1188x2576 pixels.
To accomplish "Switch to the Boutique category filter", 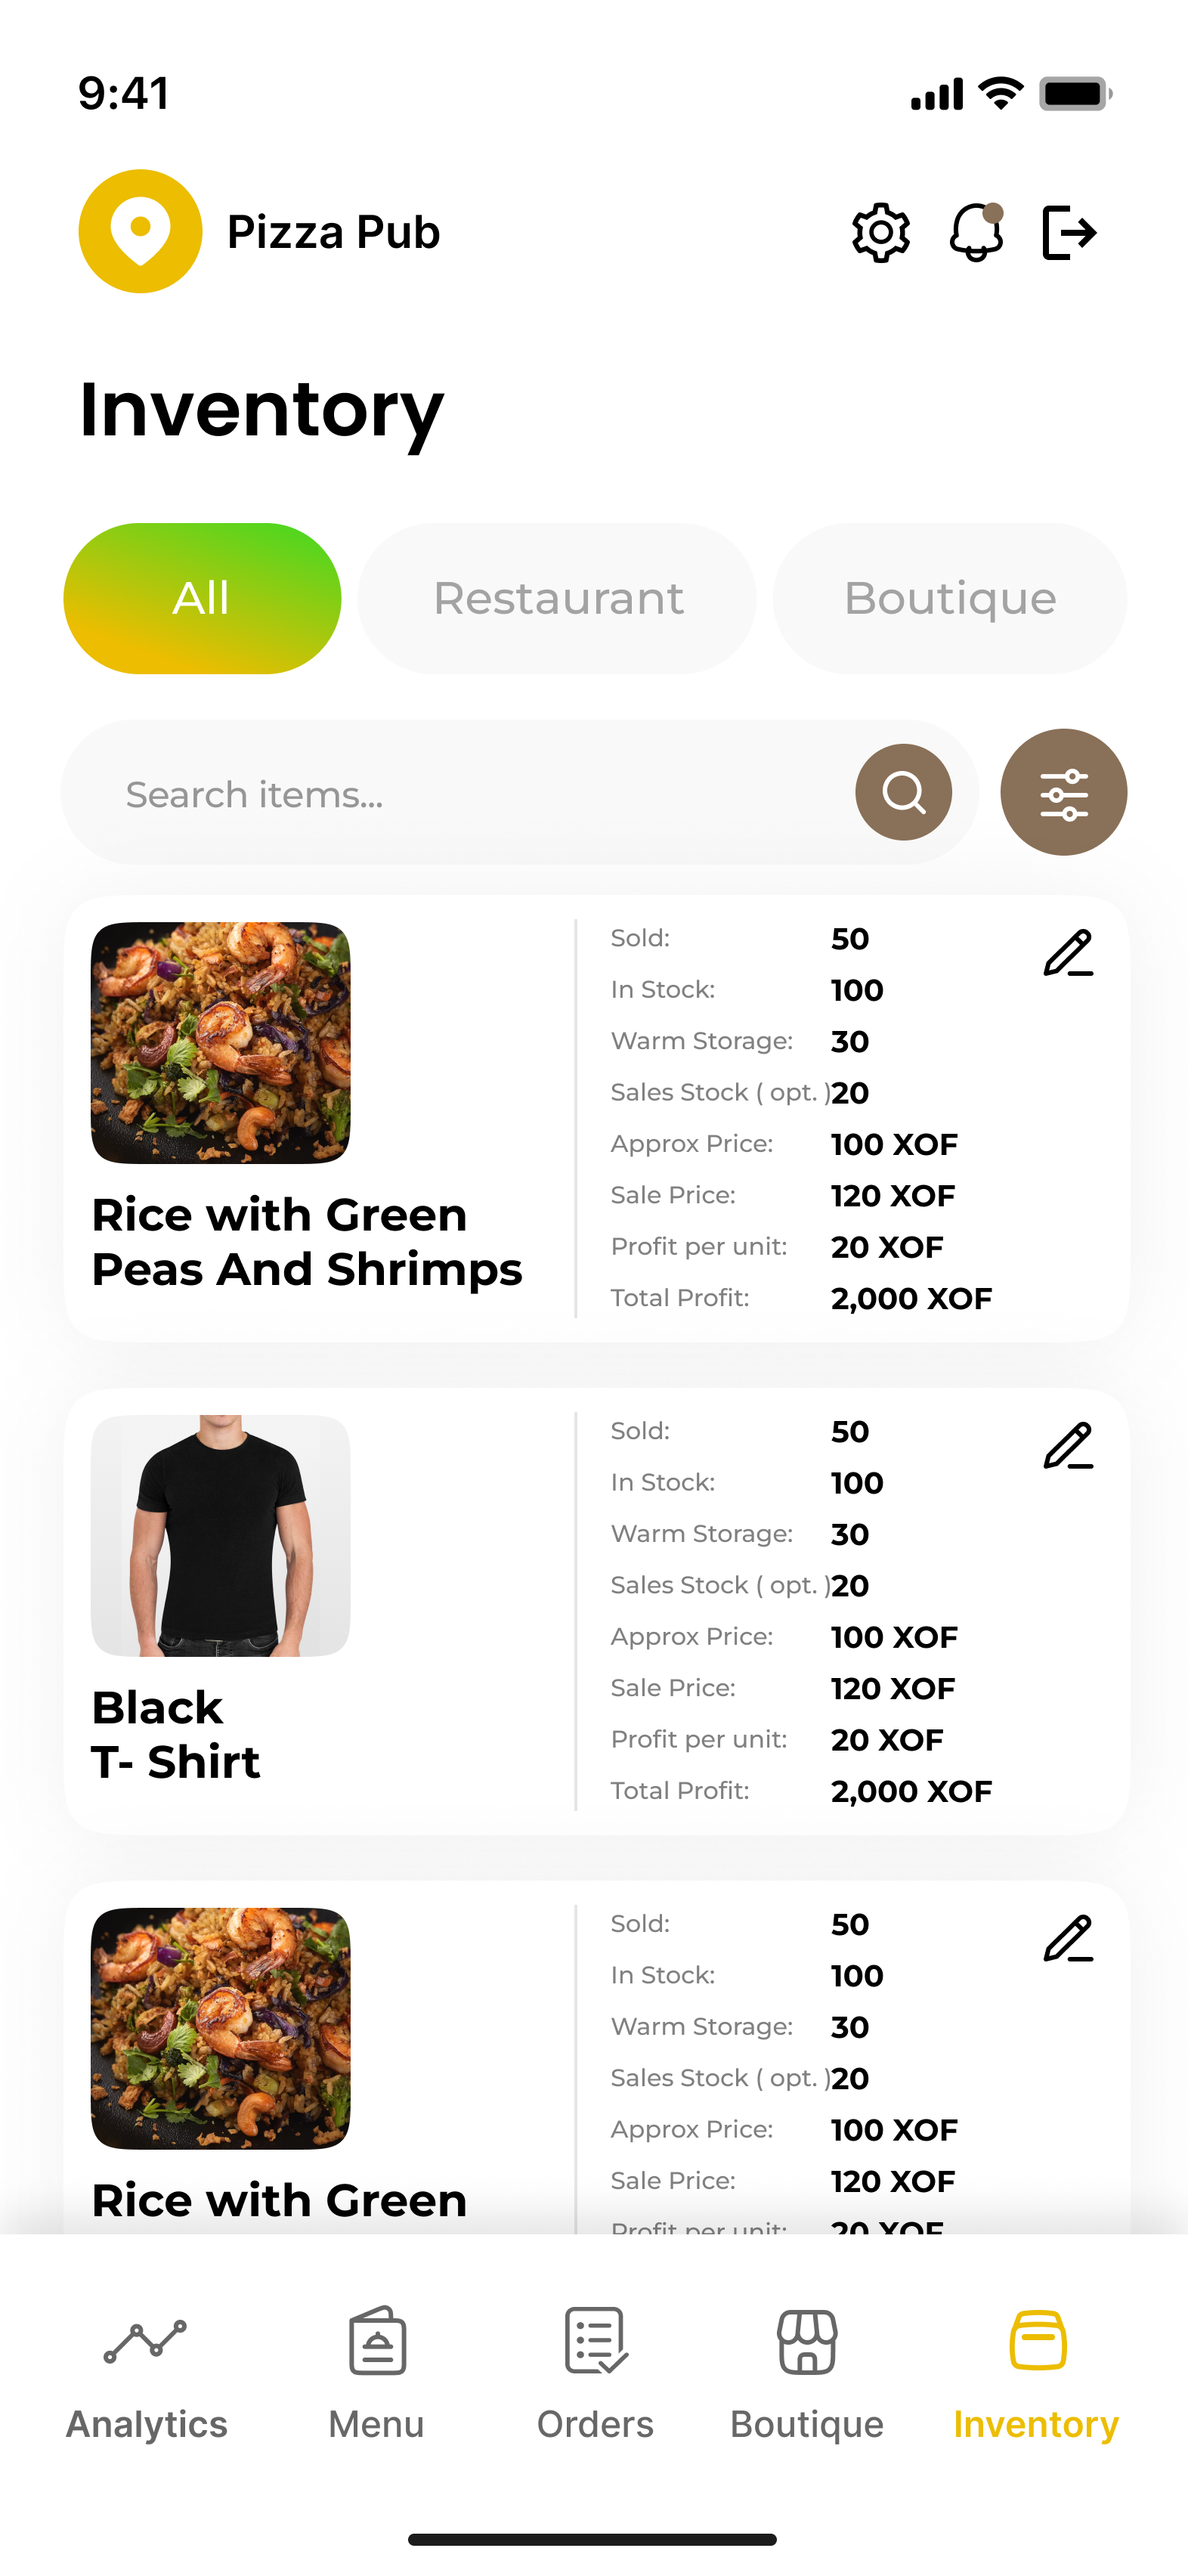I will 949,598.
